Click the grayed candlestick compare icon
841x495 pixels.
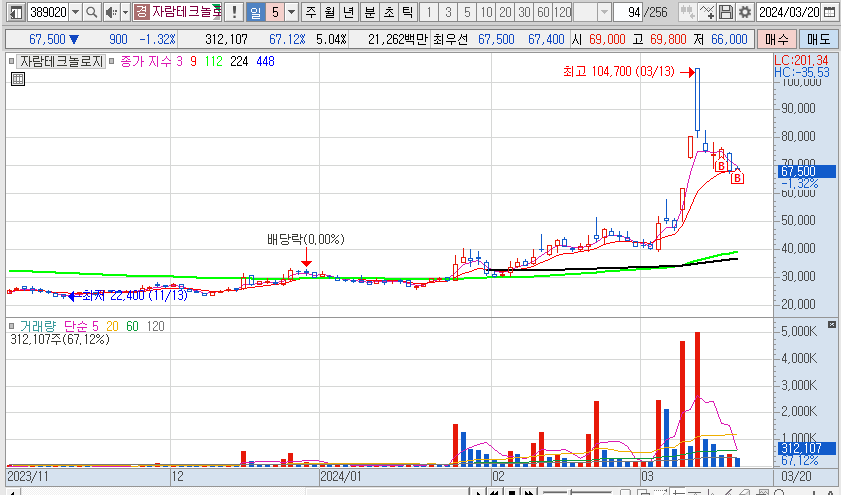point(687,12)
